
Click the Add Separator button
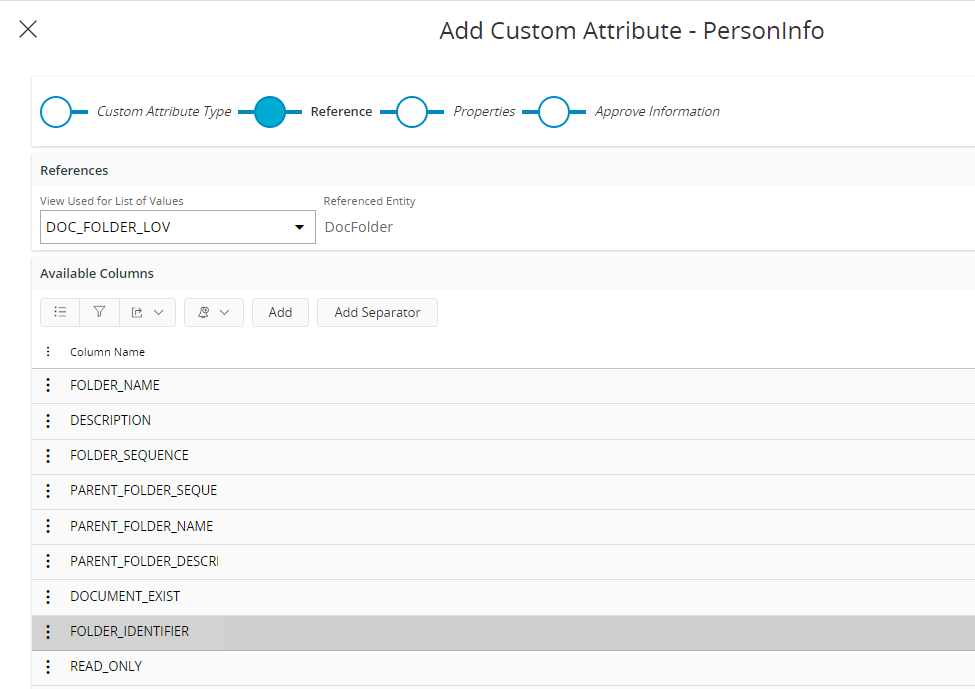377,312
